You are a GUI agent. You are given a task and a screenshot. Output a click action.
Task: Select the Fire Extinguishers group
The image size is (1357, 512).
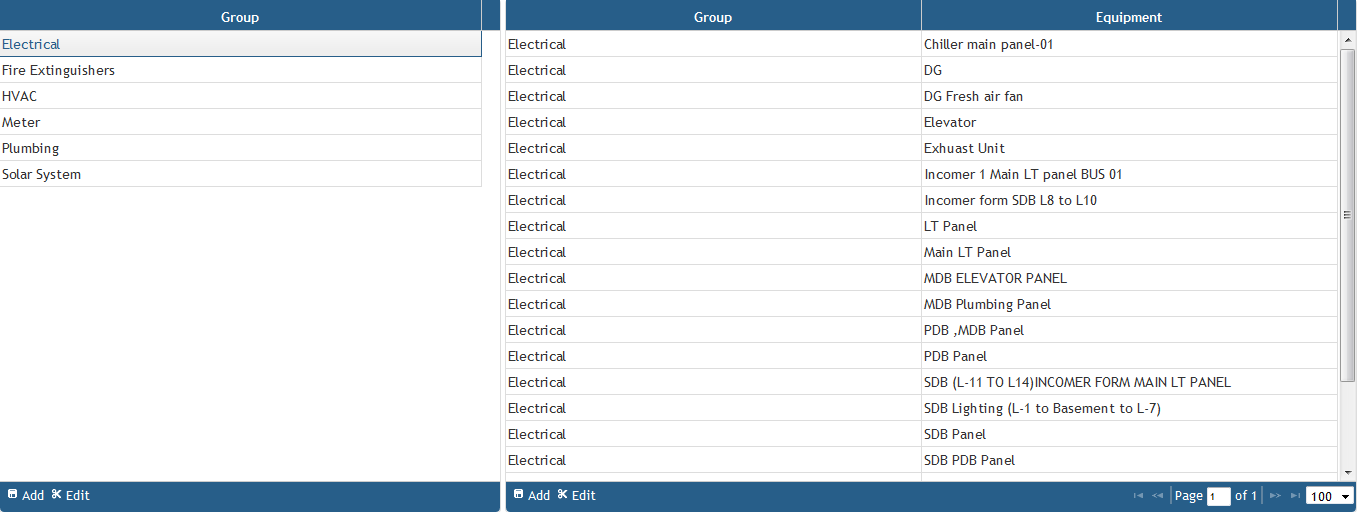pyautogui.click(x=240, y=70)
